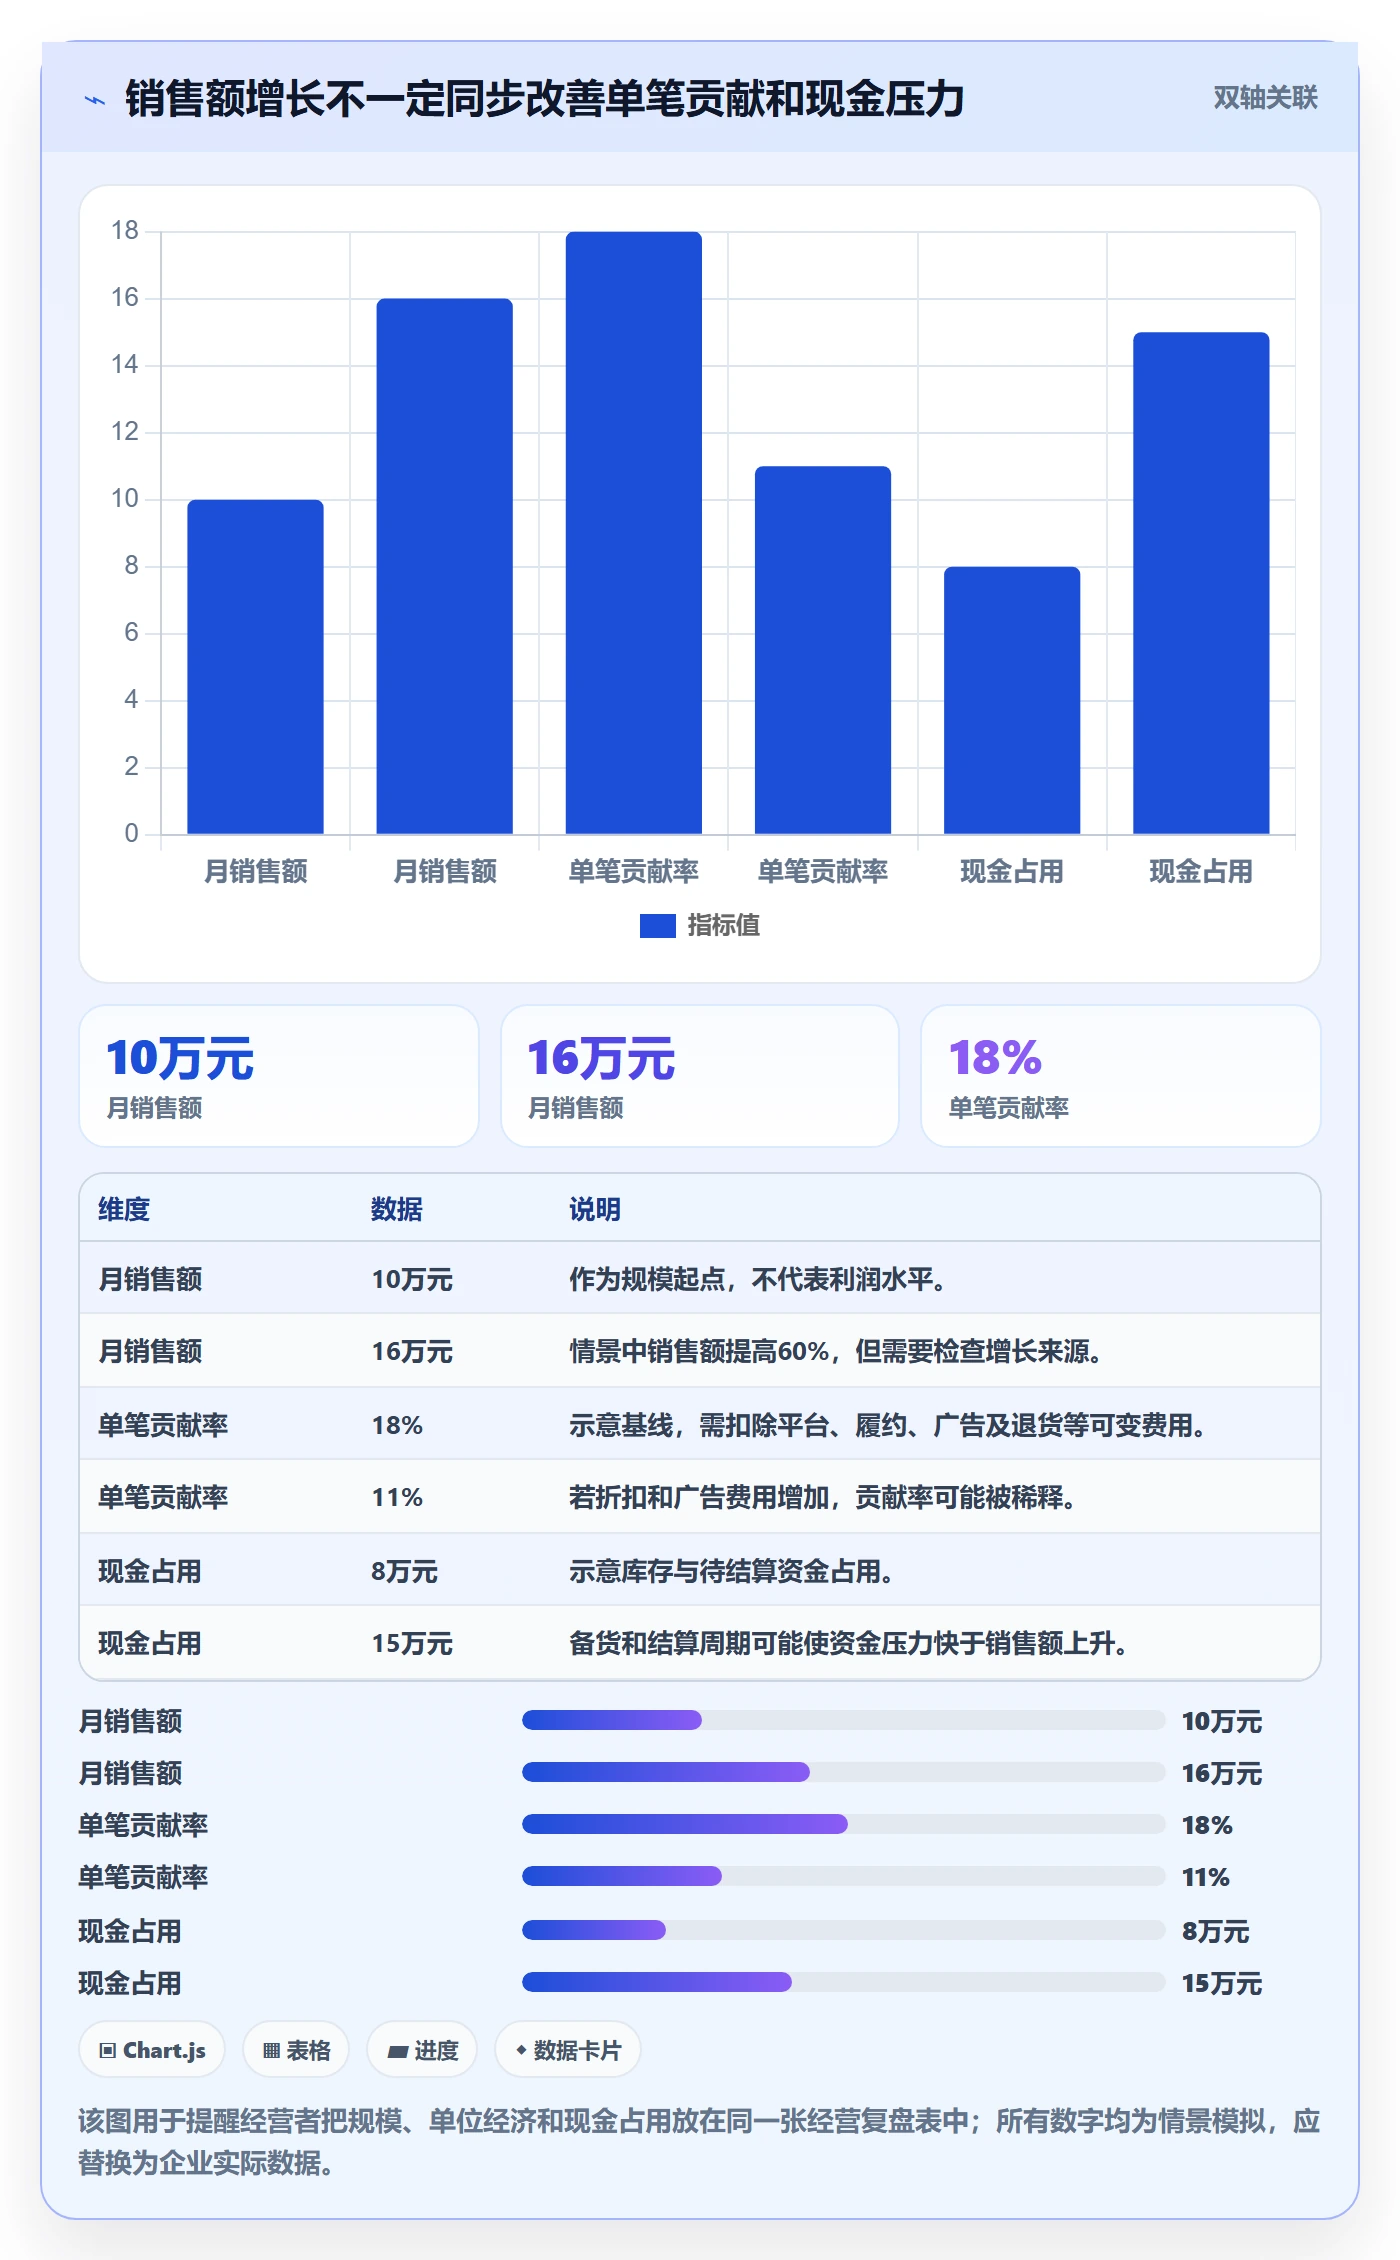
Task: Open the 16万元 月销售额 summary card
Action: (700, 1076)
